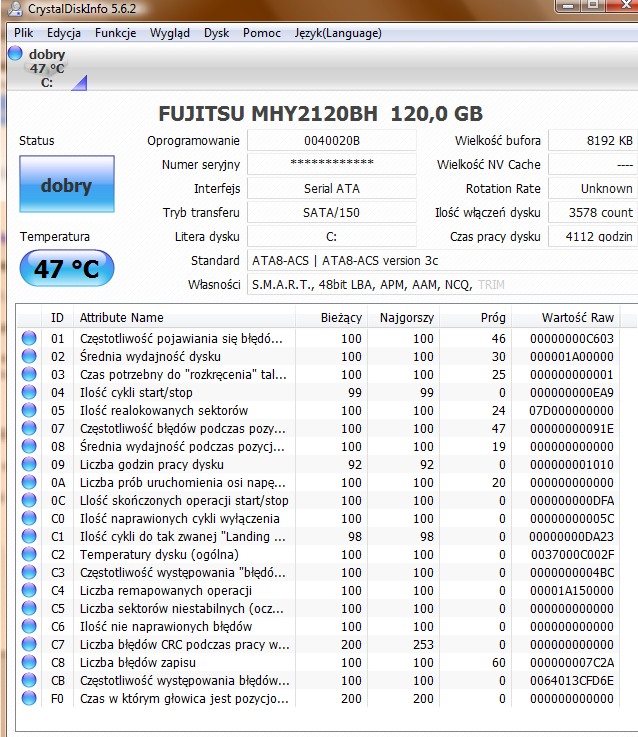The image size is (638, 737).
Task: Click the Oprogramowanie field 0040020B
Action: [x=332, y=141]
